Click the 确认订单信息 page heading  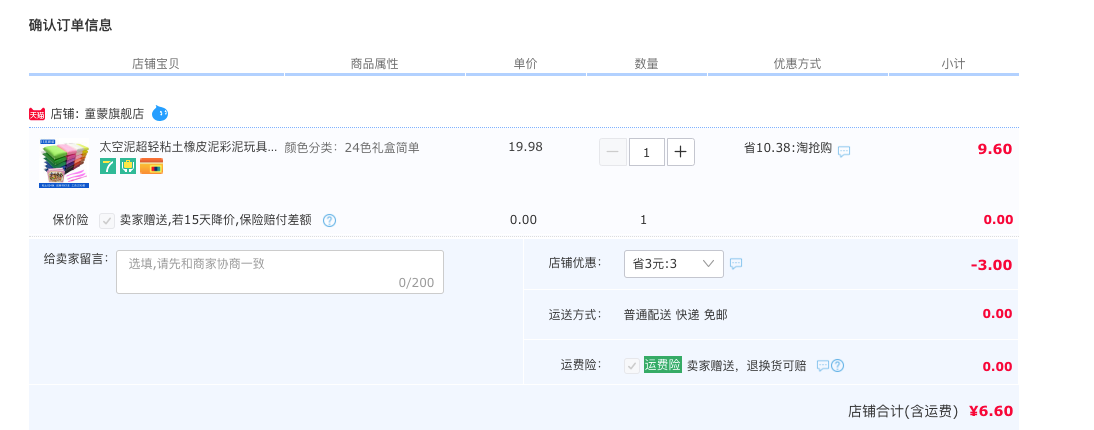point(70,25)
